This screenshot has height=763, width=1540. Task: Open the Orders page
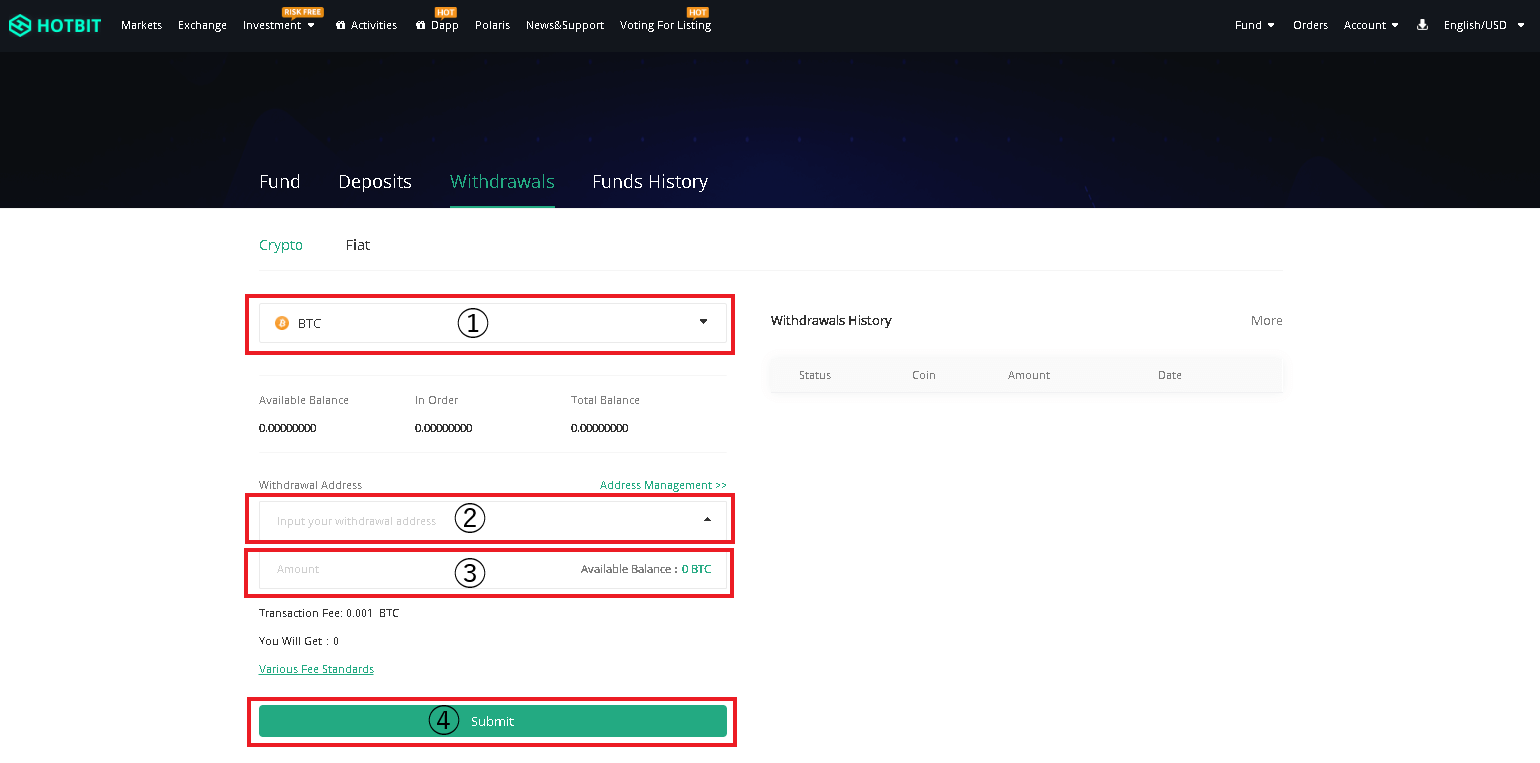(x=1310, y=25)
